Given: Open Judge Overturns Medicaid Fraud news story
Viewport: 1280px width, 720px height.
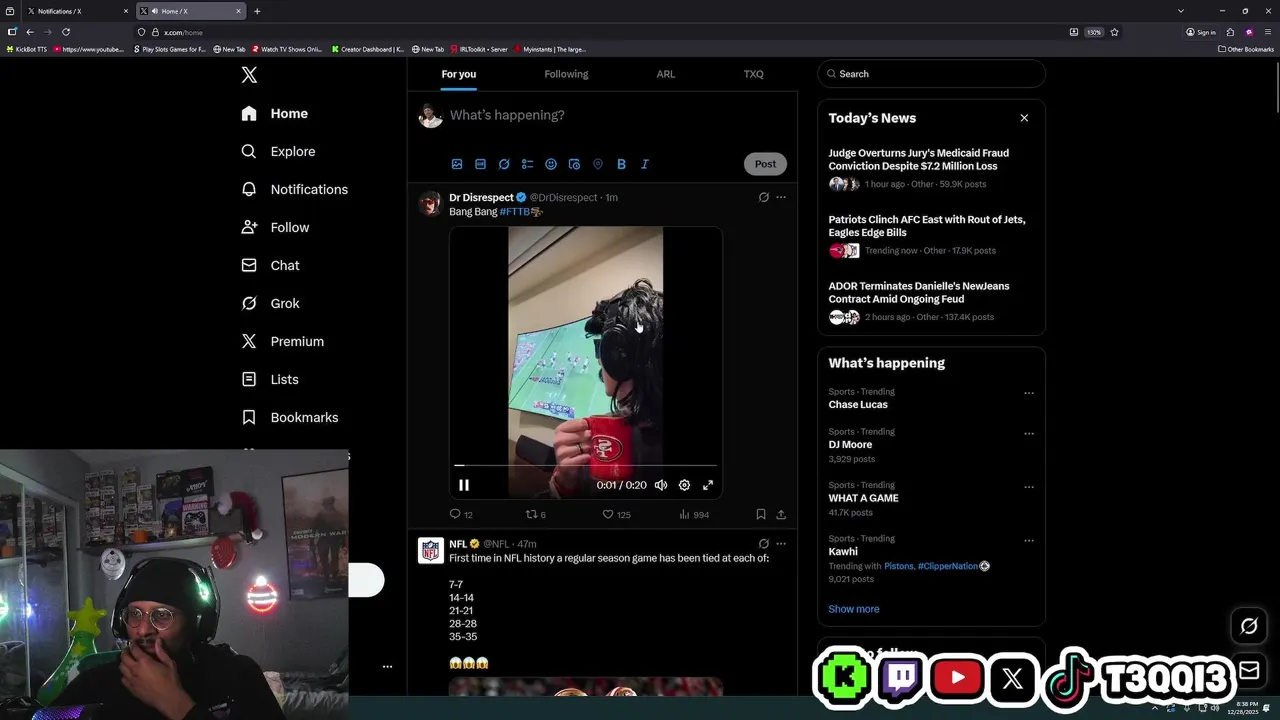Looking at the screenshot, I should (930, 170).
